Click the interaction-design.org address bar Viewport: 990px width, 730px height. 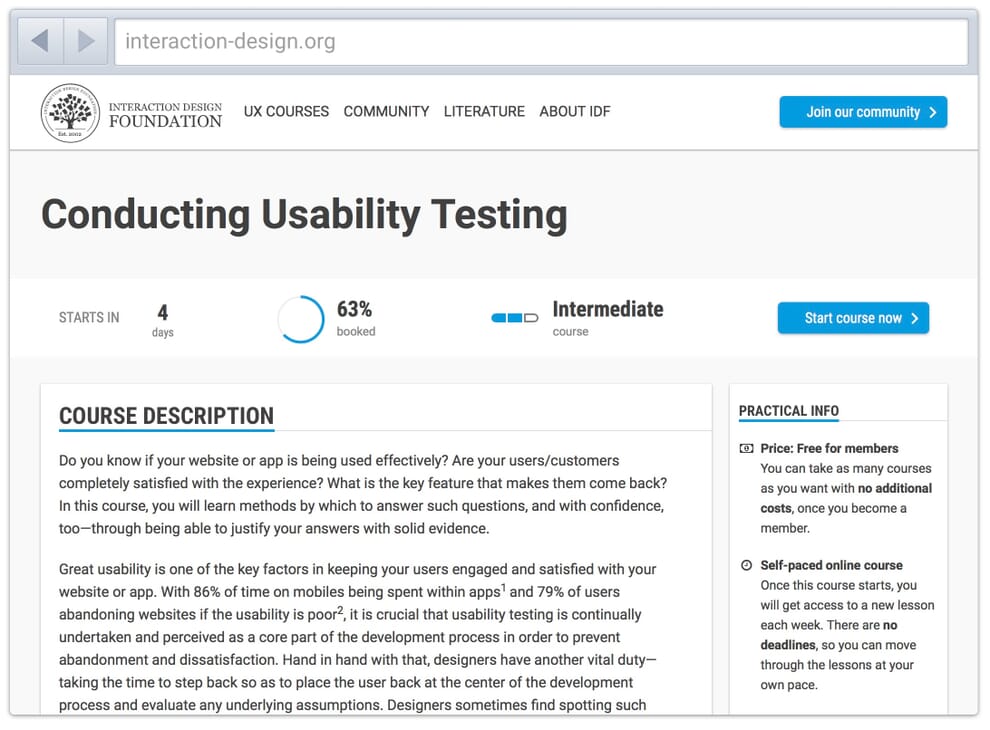coord(540,41)
